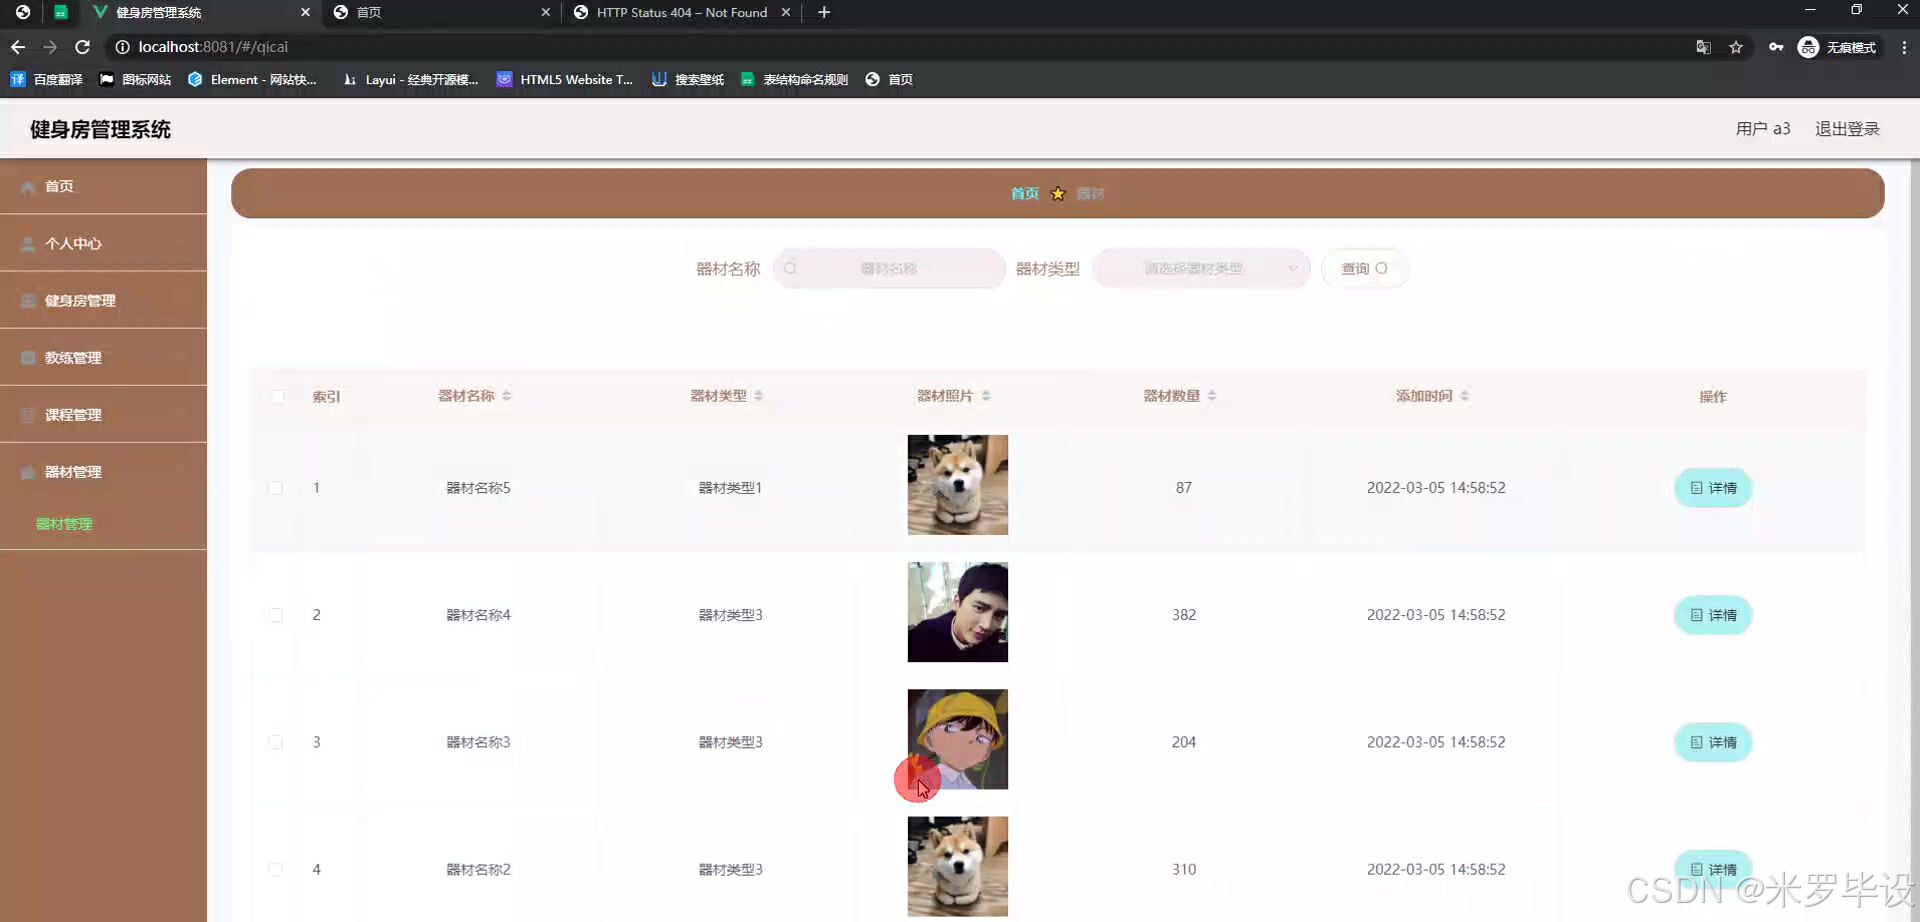Click the quantity cell showing 382

[x=1184, y=615]
